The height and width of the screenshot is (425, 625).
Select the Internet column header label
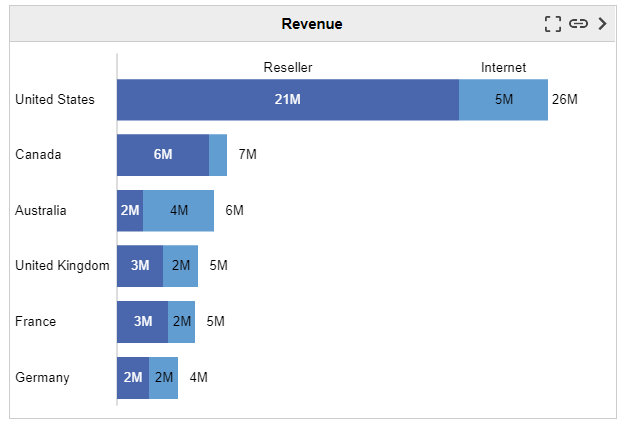pyautogui.click(x=503, y=68)
